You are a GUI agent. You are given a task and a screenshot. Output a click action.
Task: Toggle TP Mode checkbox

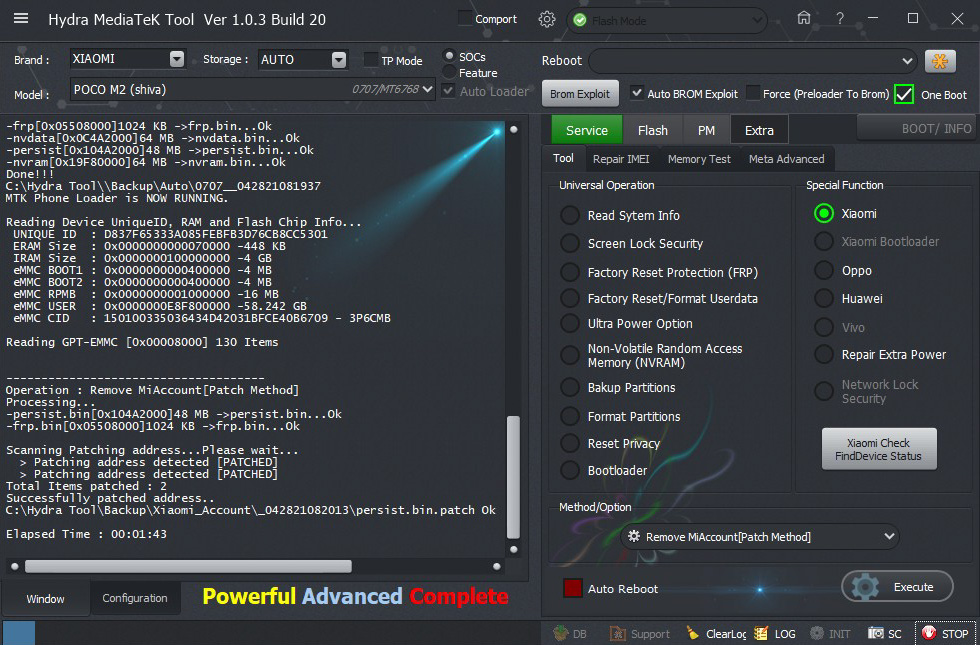371,60
